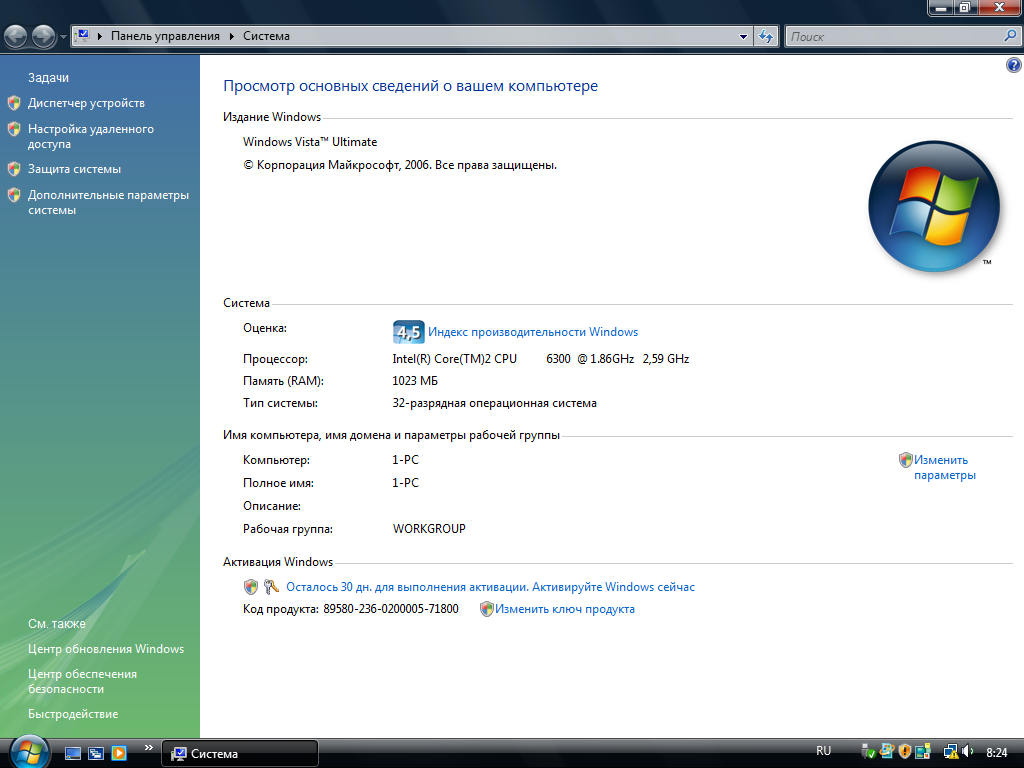Click the 8:24 clock

[997, 753]
